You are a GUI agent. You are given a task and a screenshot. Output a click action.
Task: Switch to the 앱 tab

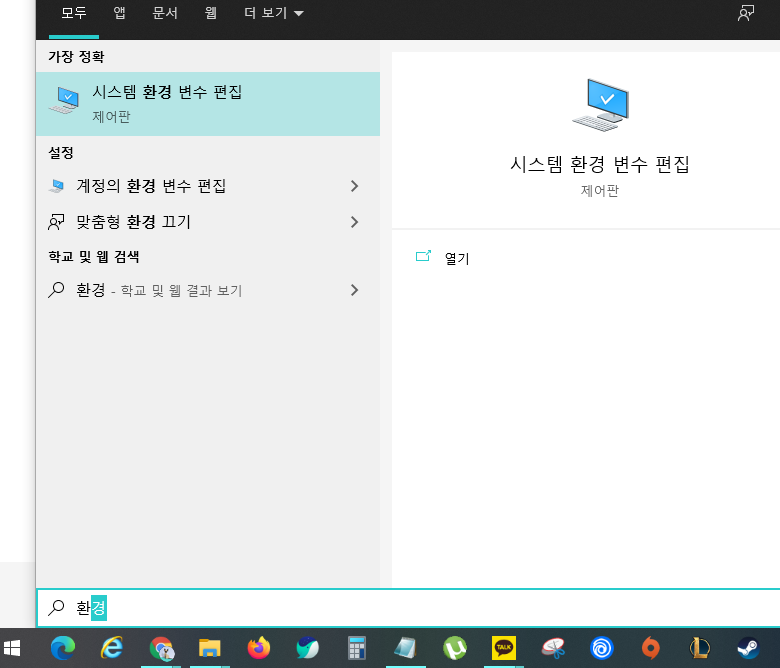tap(119, 13)
